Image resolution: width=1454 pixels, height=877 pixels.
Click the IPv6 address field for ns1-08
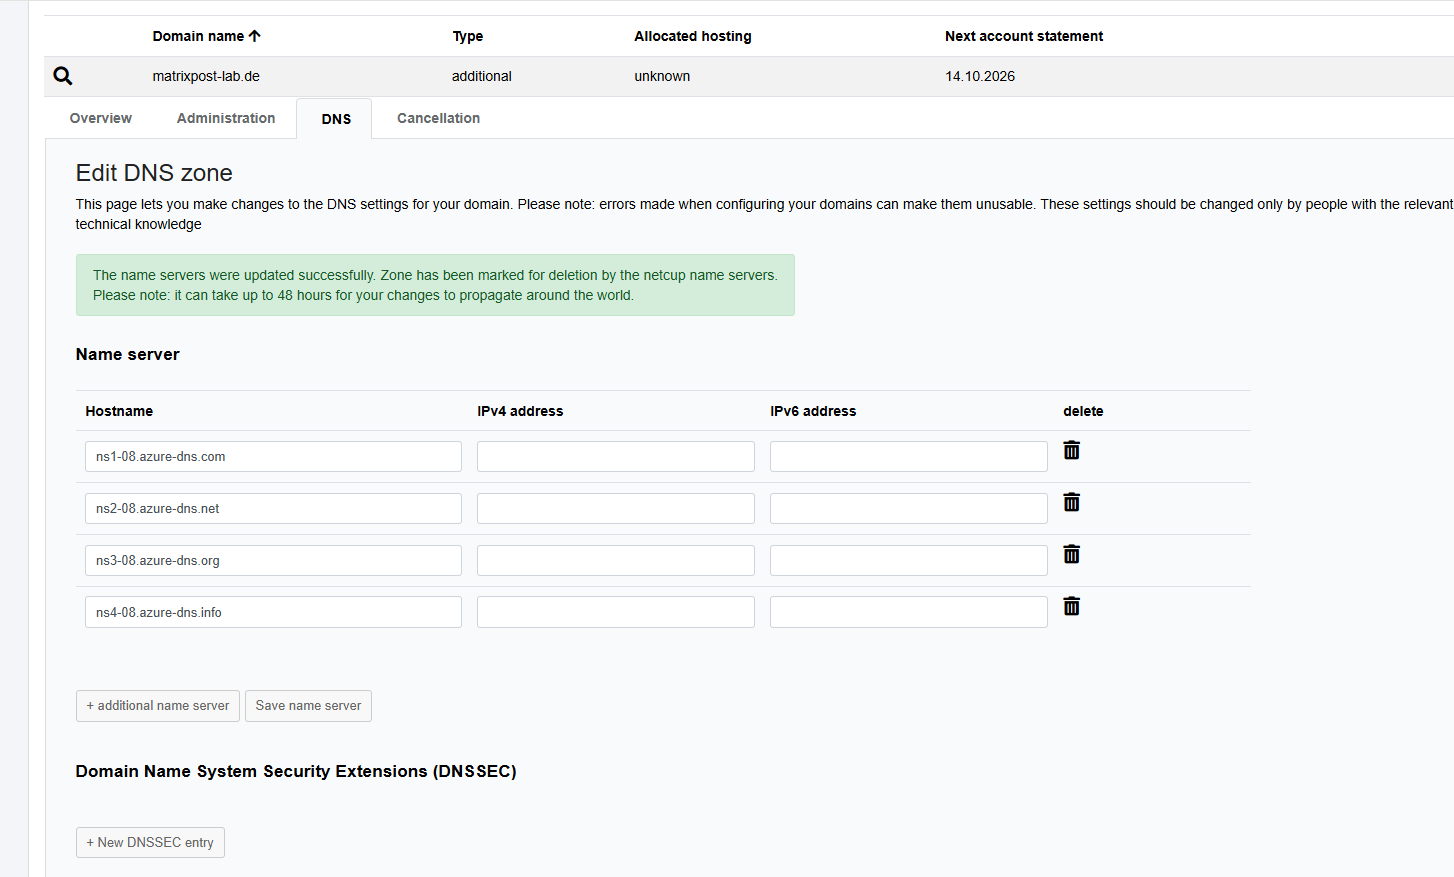click(x=908, y=457)
